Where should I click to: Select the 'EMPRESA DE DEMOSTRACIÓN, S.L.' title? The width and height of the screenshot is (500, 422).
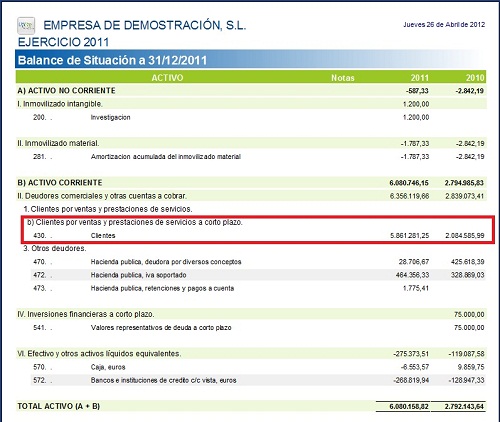(145, 25)
